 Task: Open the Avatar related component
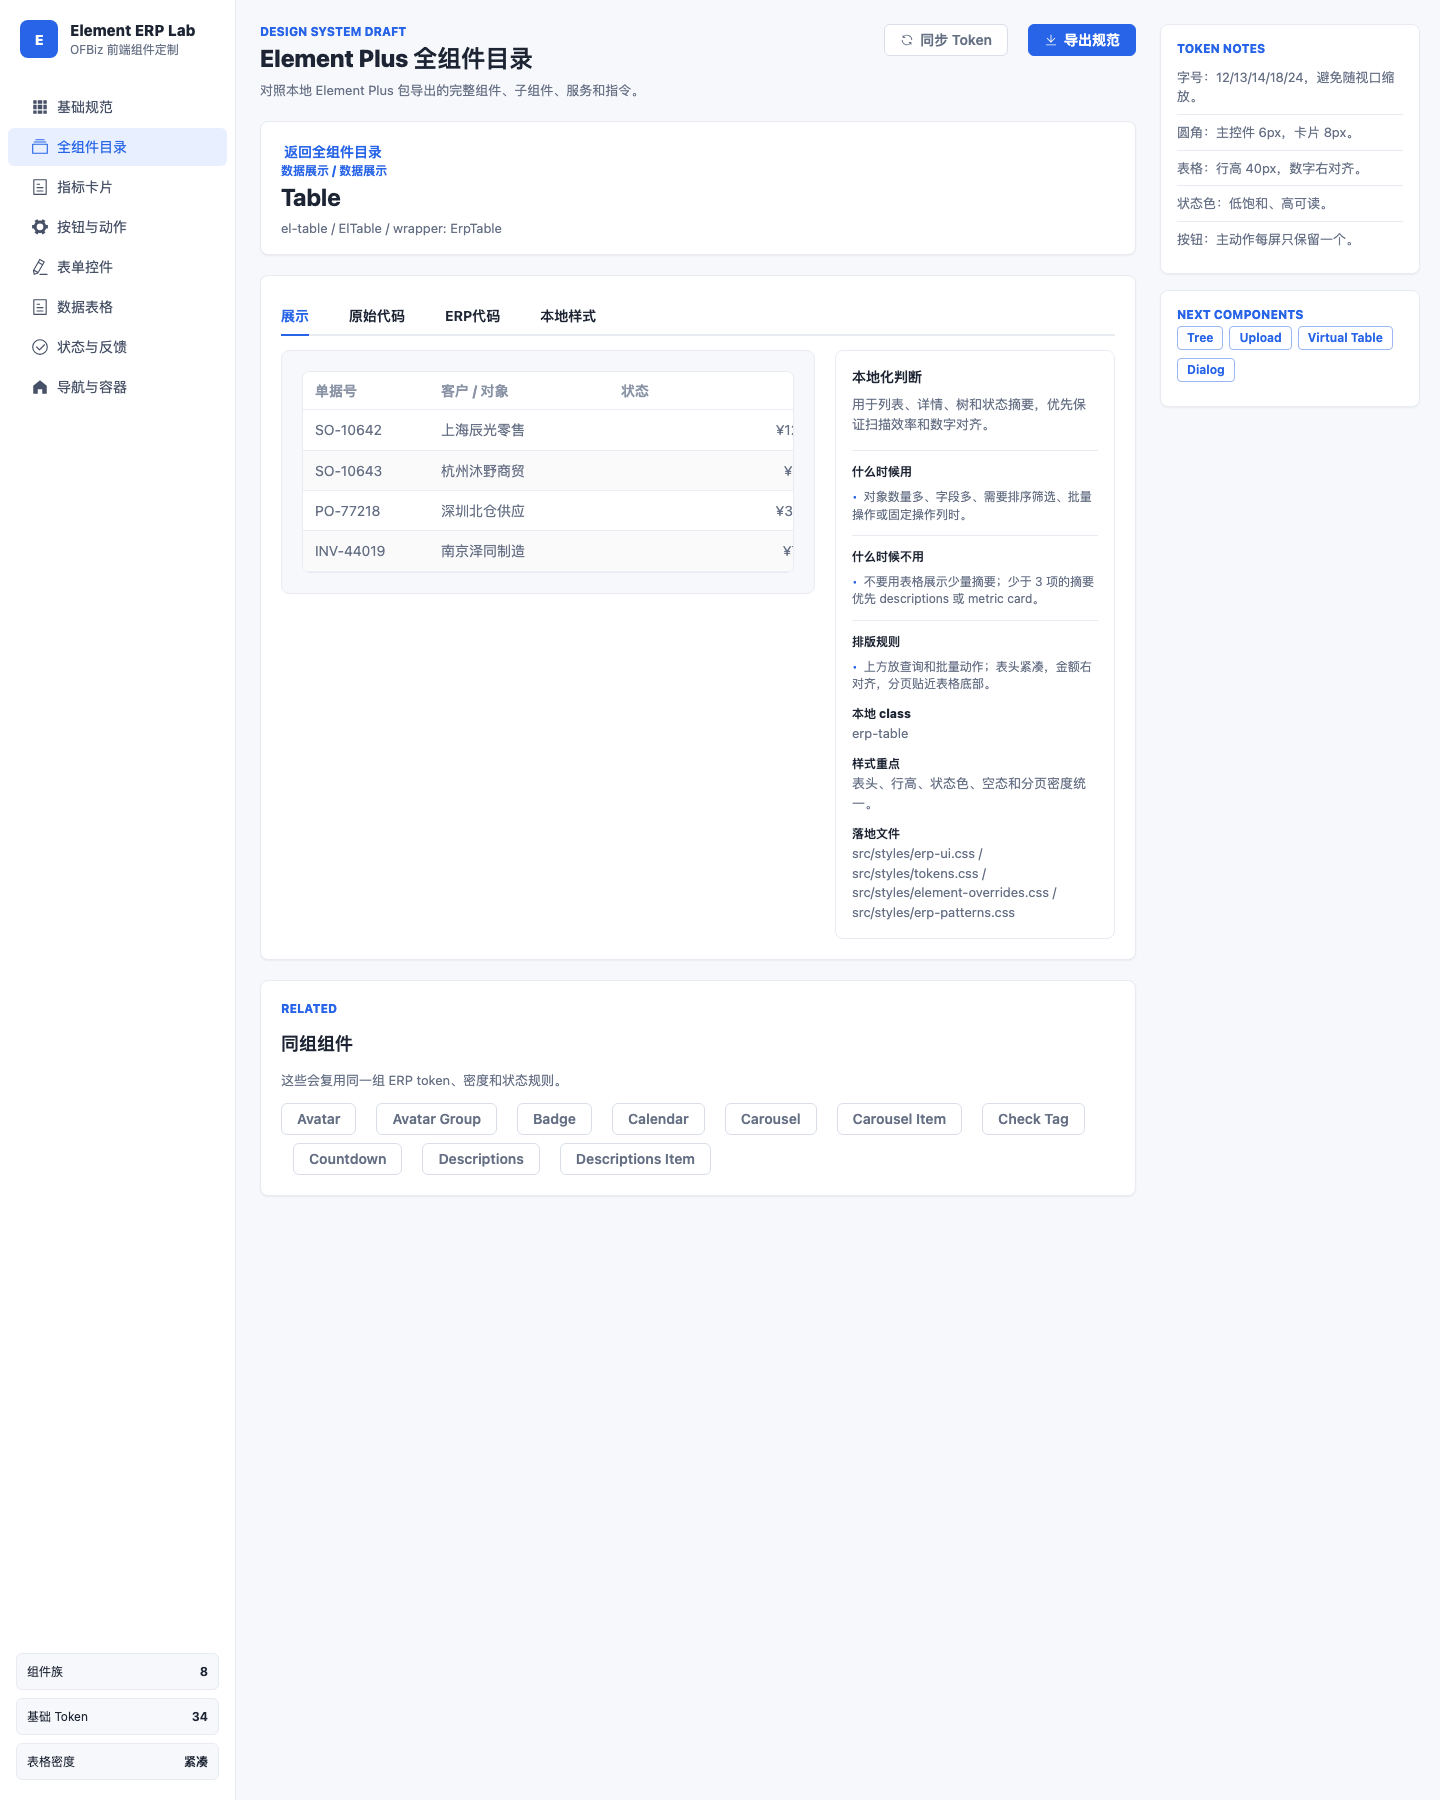coord(319,1119)
